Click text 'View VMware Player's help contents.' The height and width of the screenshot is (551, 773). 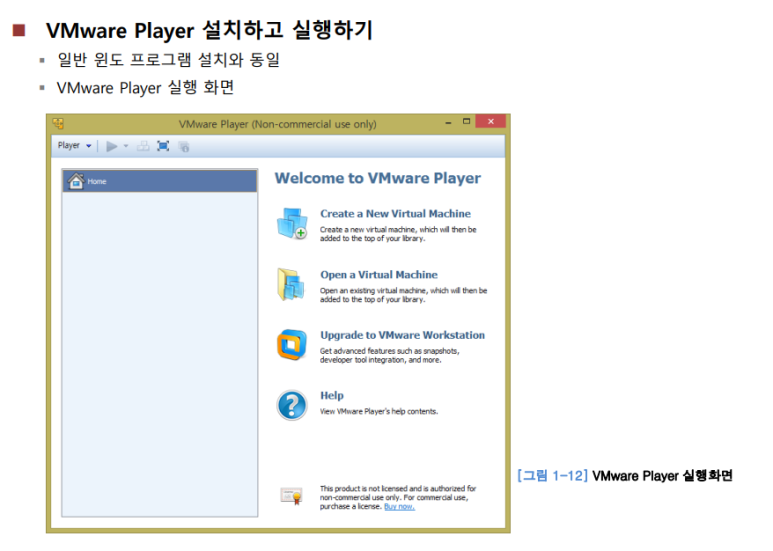(379, 412)
